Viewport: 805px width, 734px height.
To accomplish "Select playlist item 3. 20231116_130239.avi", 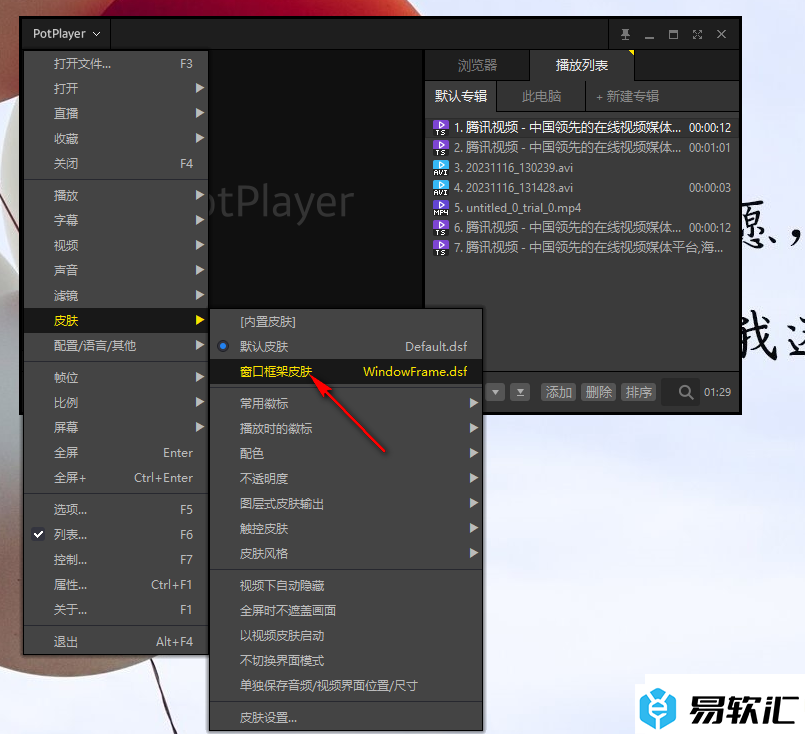I will tap(582, 168).
